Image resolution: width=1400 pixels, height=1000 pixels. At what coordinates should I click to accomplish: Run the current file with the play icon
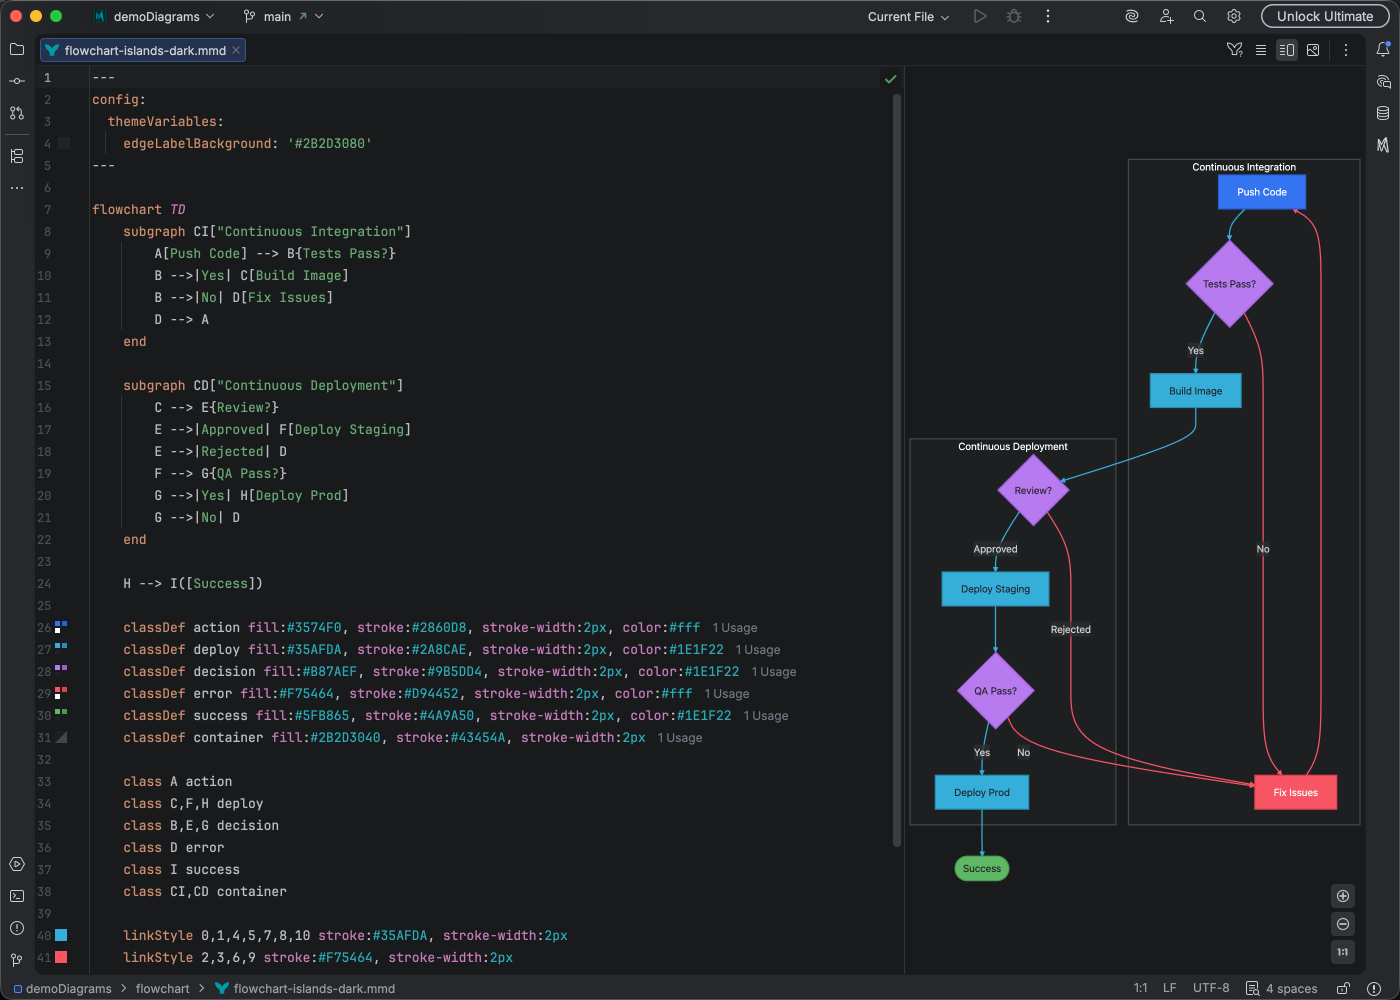(980, 16)
